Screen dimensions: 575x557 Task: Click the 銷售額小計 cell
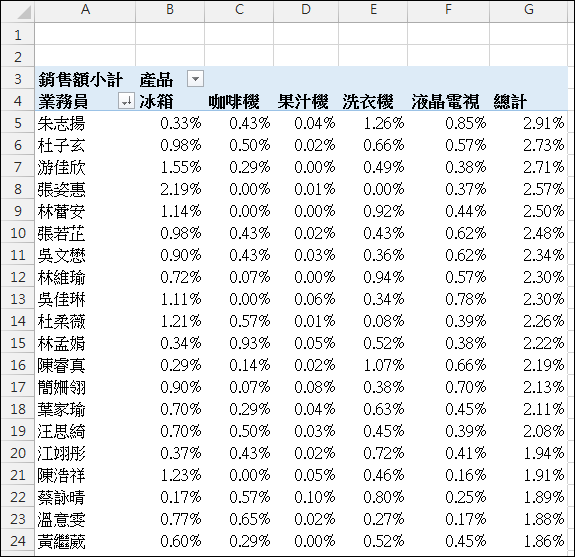[x=85, y=78]
